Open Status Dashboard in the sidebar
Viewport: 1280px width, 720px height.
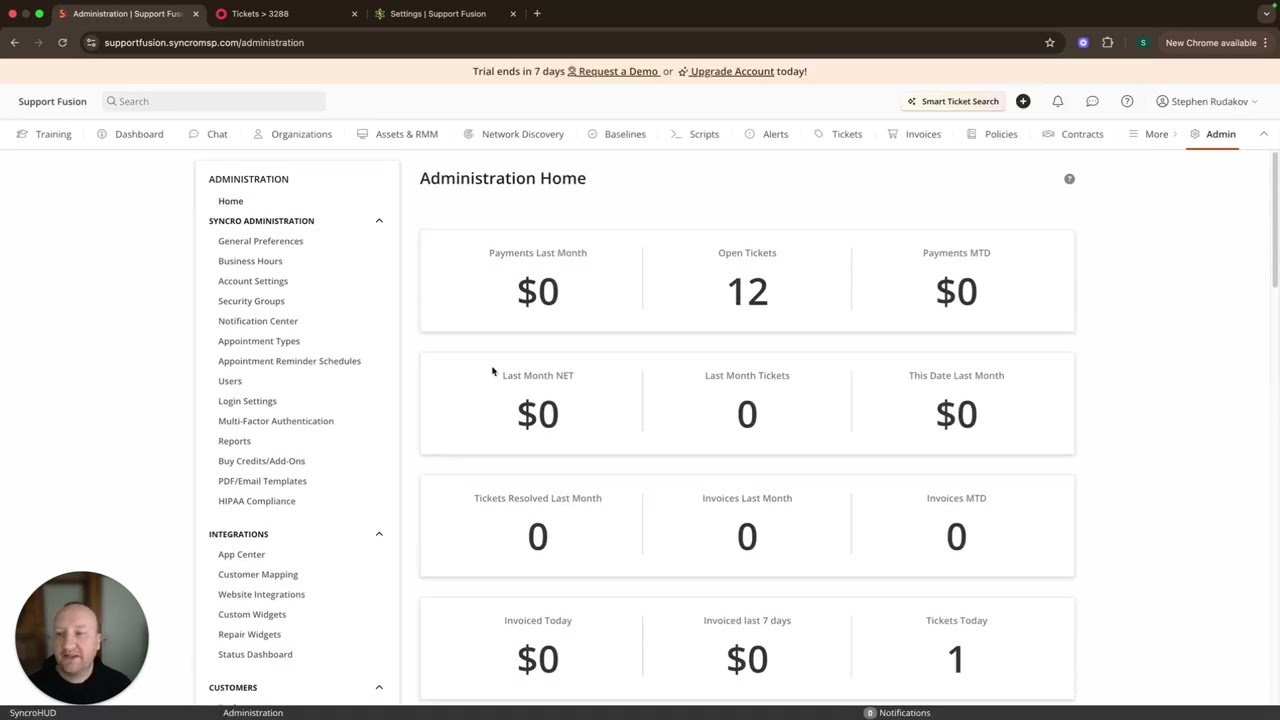click(255, 654)
